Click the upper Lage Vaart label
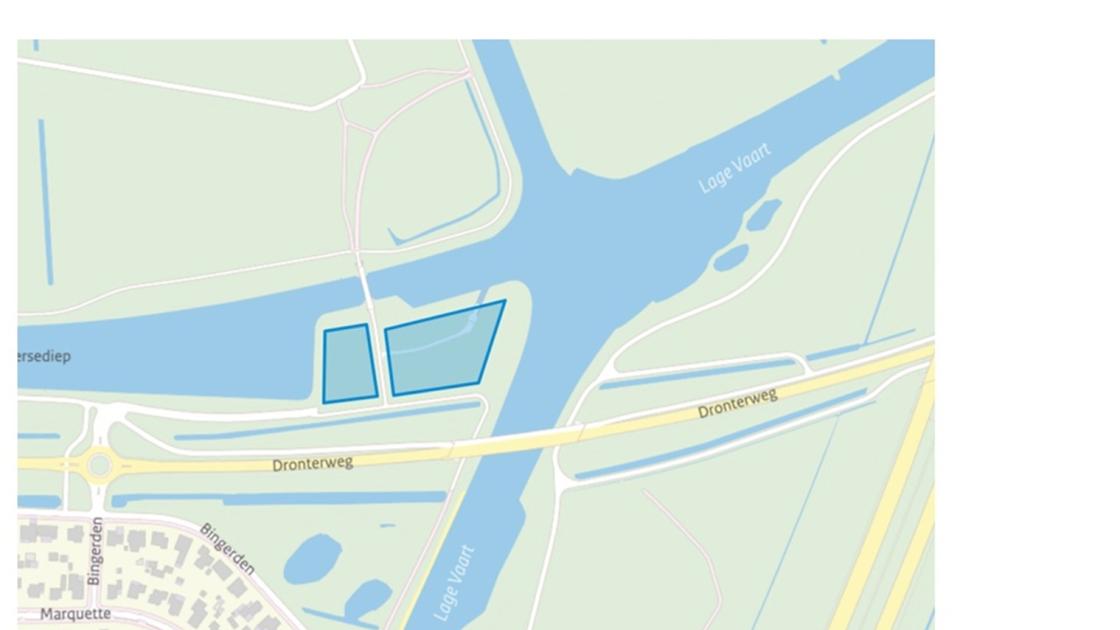The width and height of the screenshot is (1120, 630). (735, 168)
